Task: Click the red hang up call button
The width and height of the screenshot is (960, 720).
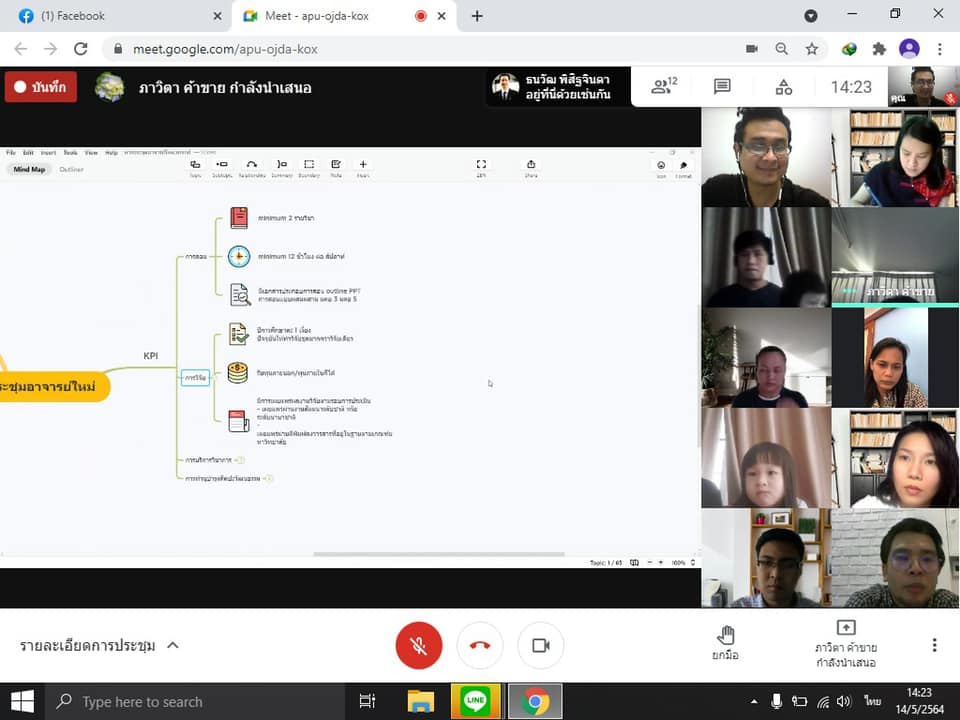Action: click(x=480, y=645)
